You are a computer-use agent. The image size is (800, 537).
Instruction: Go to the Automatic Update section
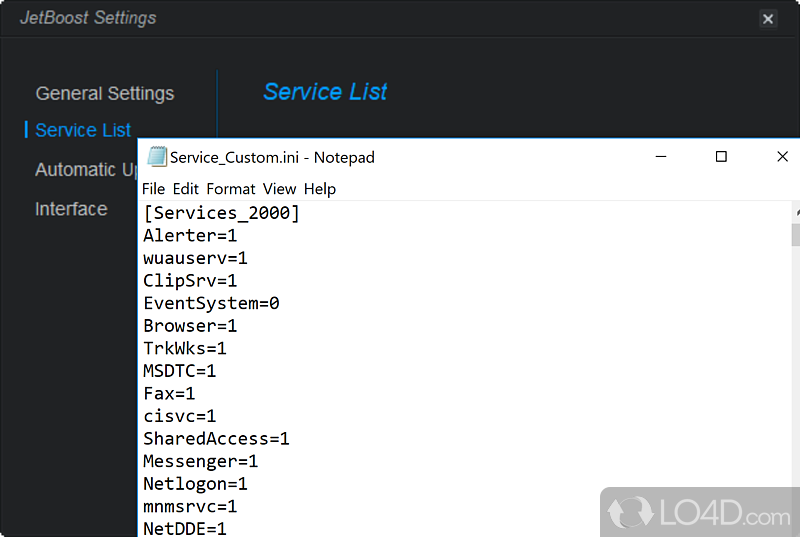click(x=86, y=170)
